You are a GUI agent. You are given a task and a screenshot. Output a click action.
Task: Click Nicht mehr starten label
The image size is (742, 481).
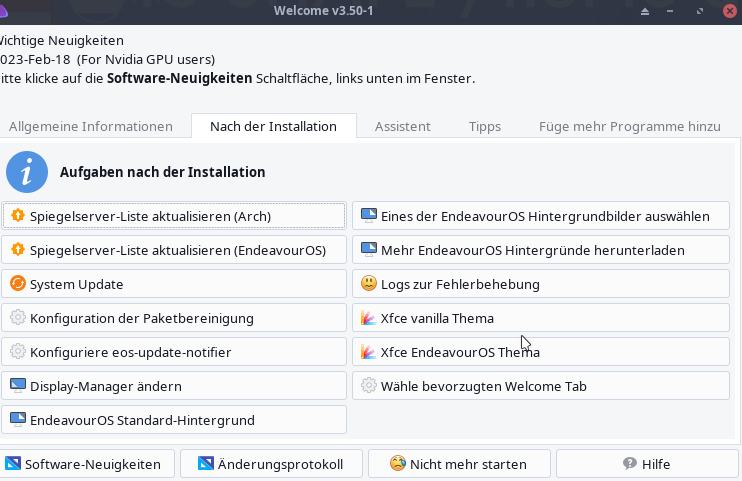[468, 464]
